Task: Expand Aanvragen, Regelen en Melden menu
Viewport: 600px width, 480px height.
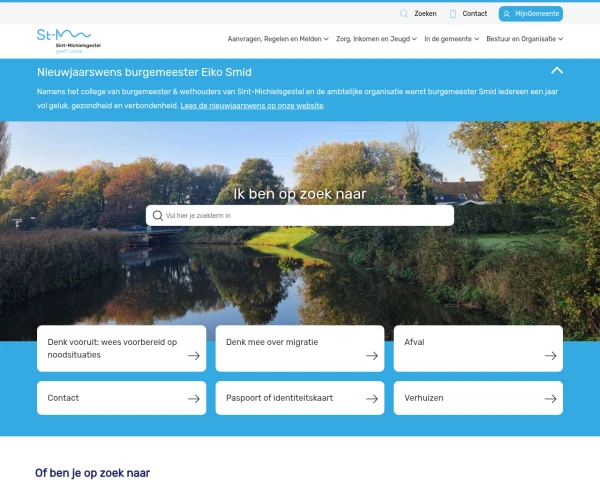Action: (278, 39)
